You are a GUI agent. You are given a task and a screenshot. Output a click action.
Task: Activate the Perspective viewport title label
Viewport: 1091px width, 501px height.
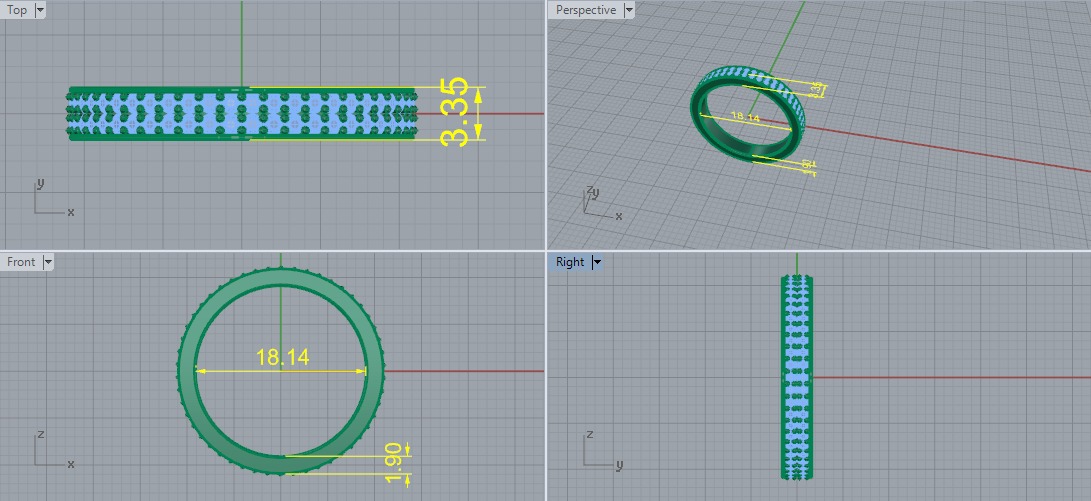(x=586, y=10)
